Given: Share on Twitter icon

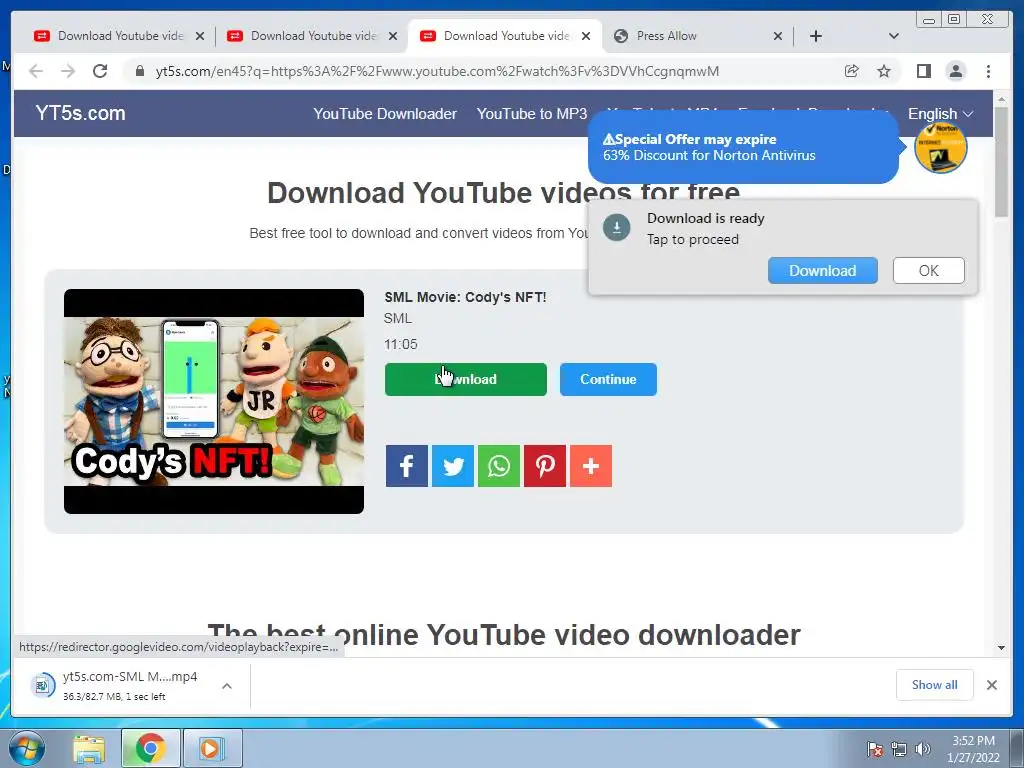Looking at the screenshot, I should 453,466.
